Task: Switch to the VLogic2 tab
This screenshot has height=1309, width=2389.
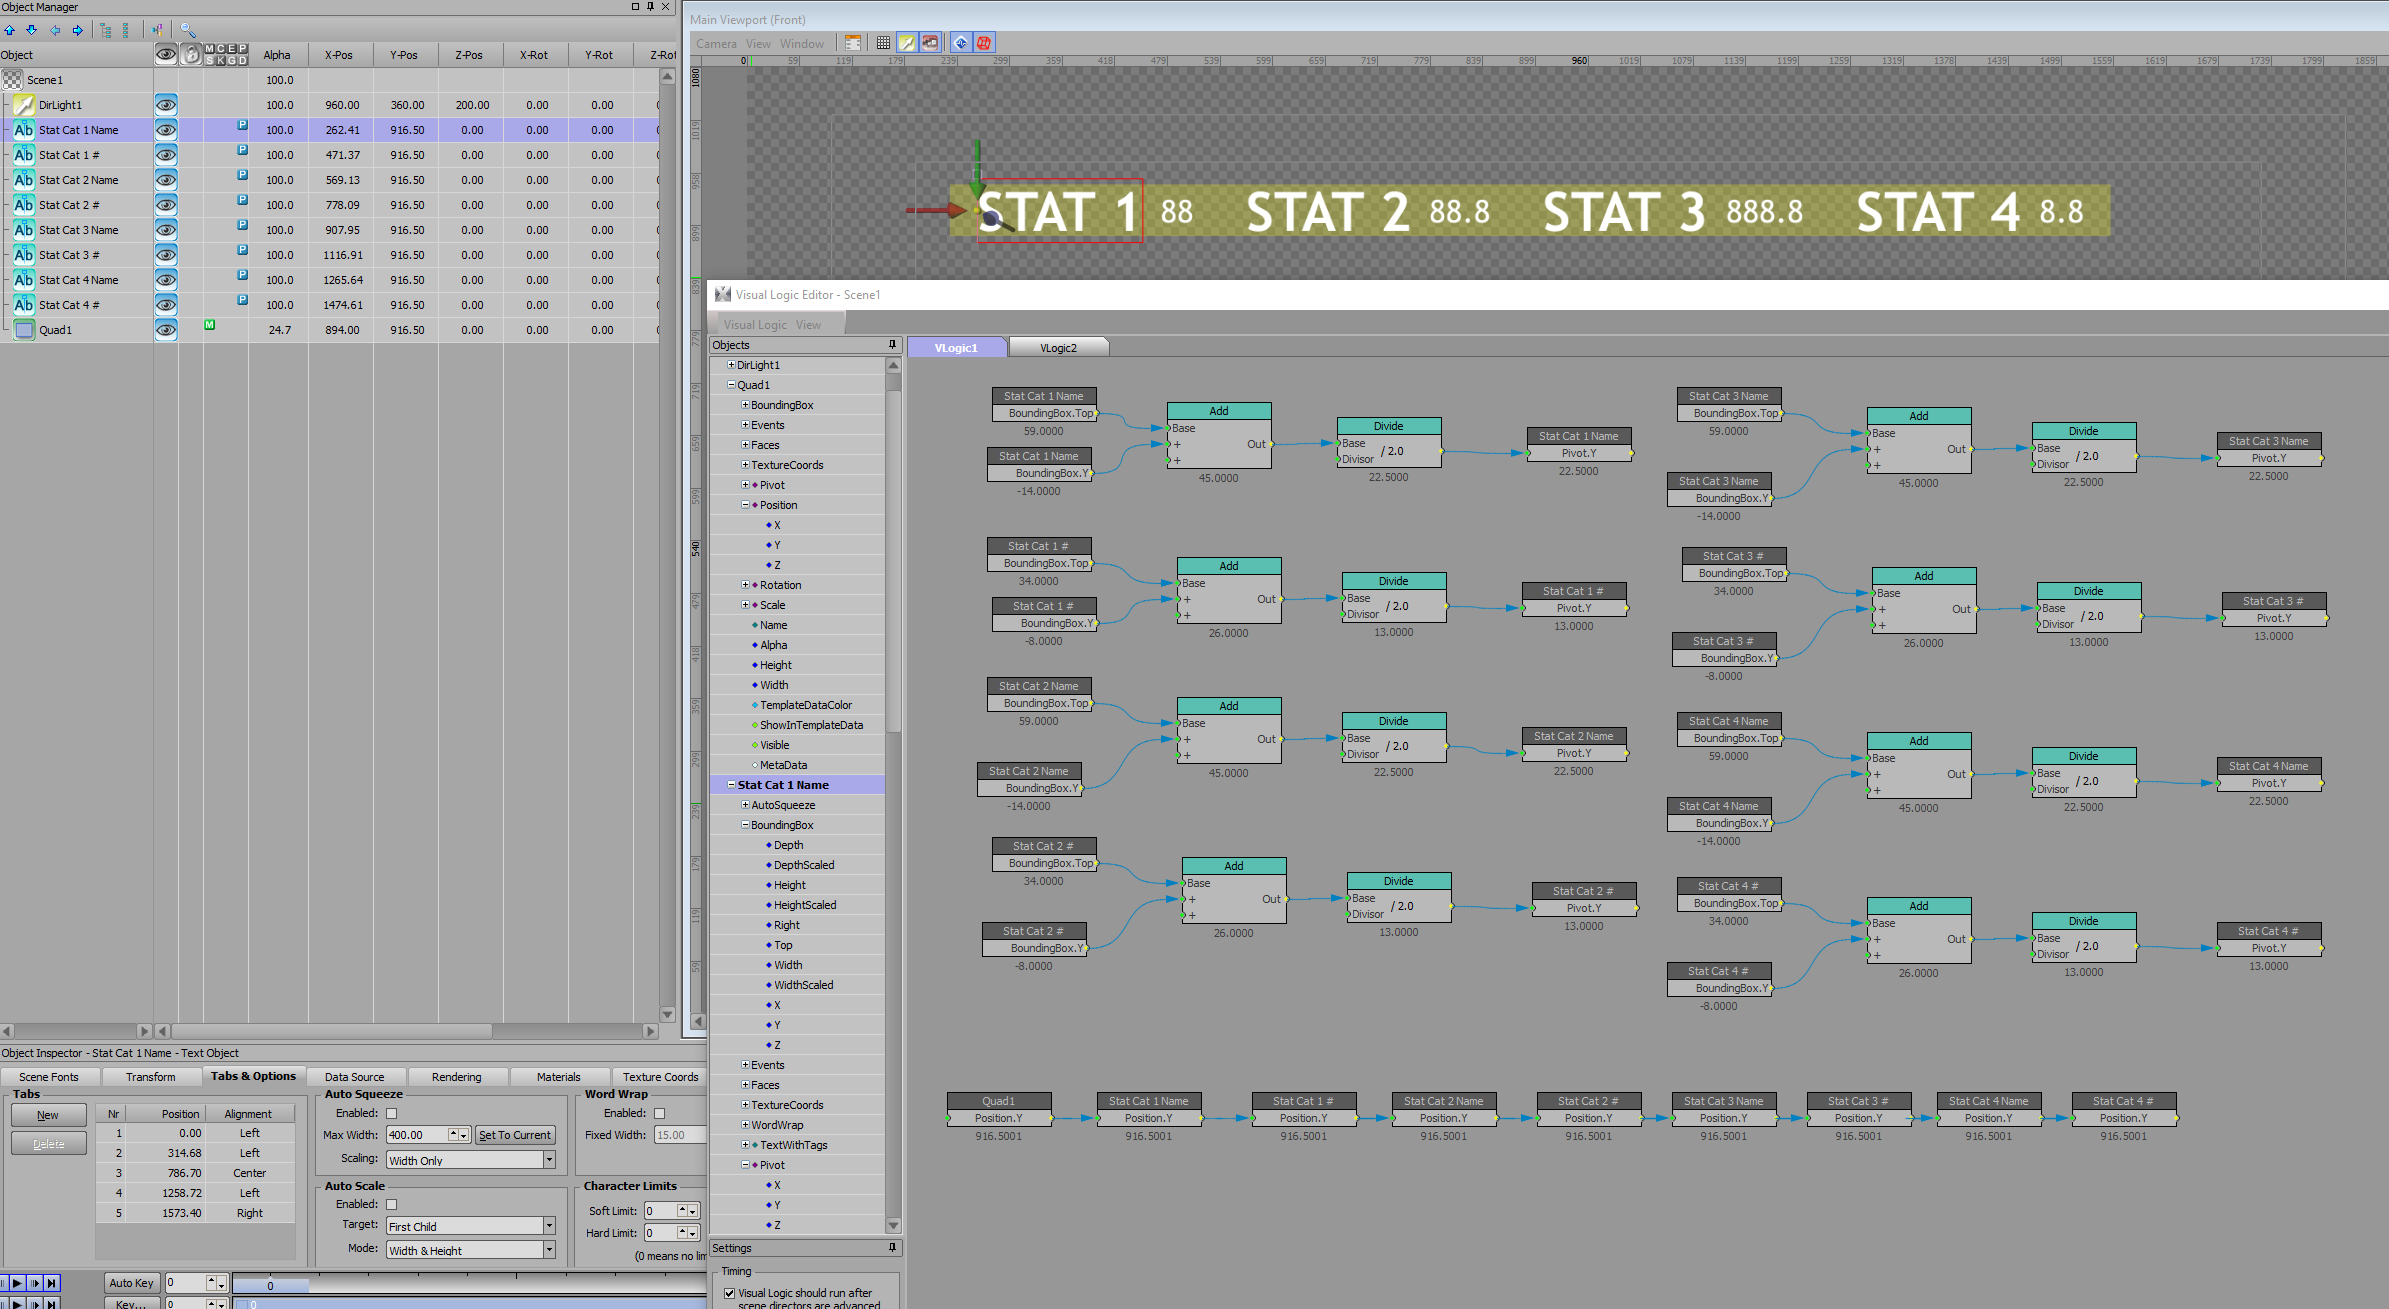Action: tap(1058, 348)
